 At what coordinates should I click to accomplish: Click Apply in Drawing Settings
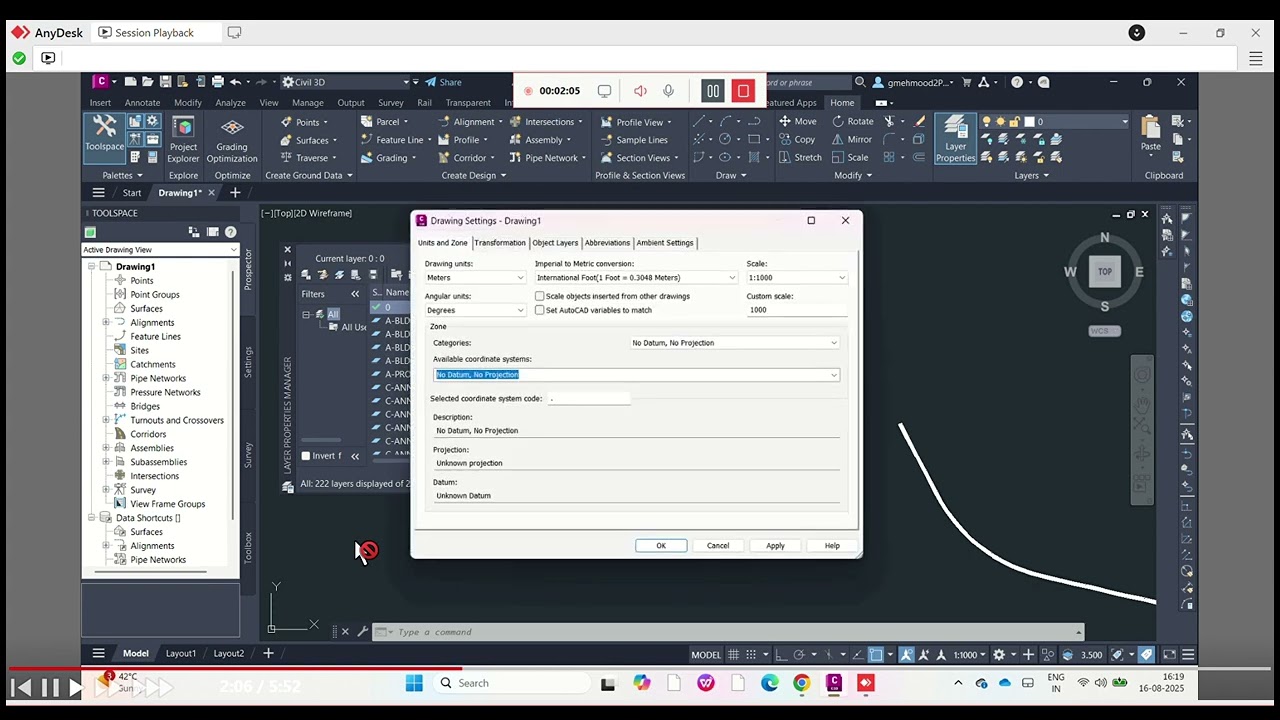click(775, 546)
